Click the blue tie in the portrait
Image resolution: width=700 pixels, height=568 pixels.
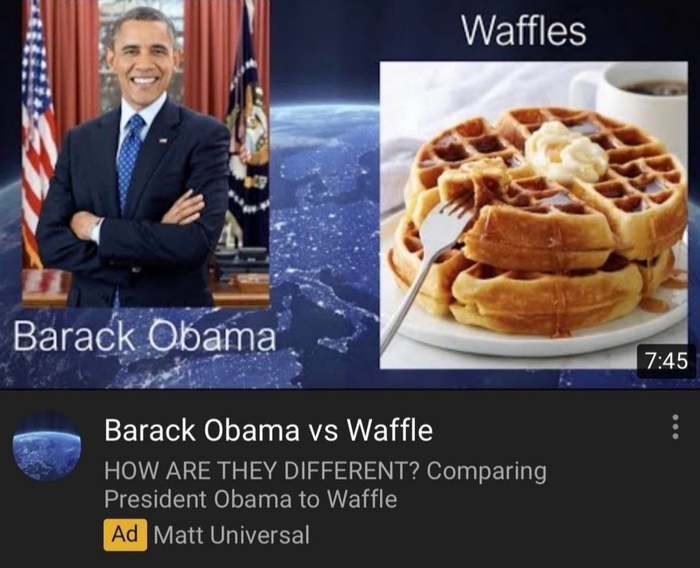(129, 159)
